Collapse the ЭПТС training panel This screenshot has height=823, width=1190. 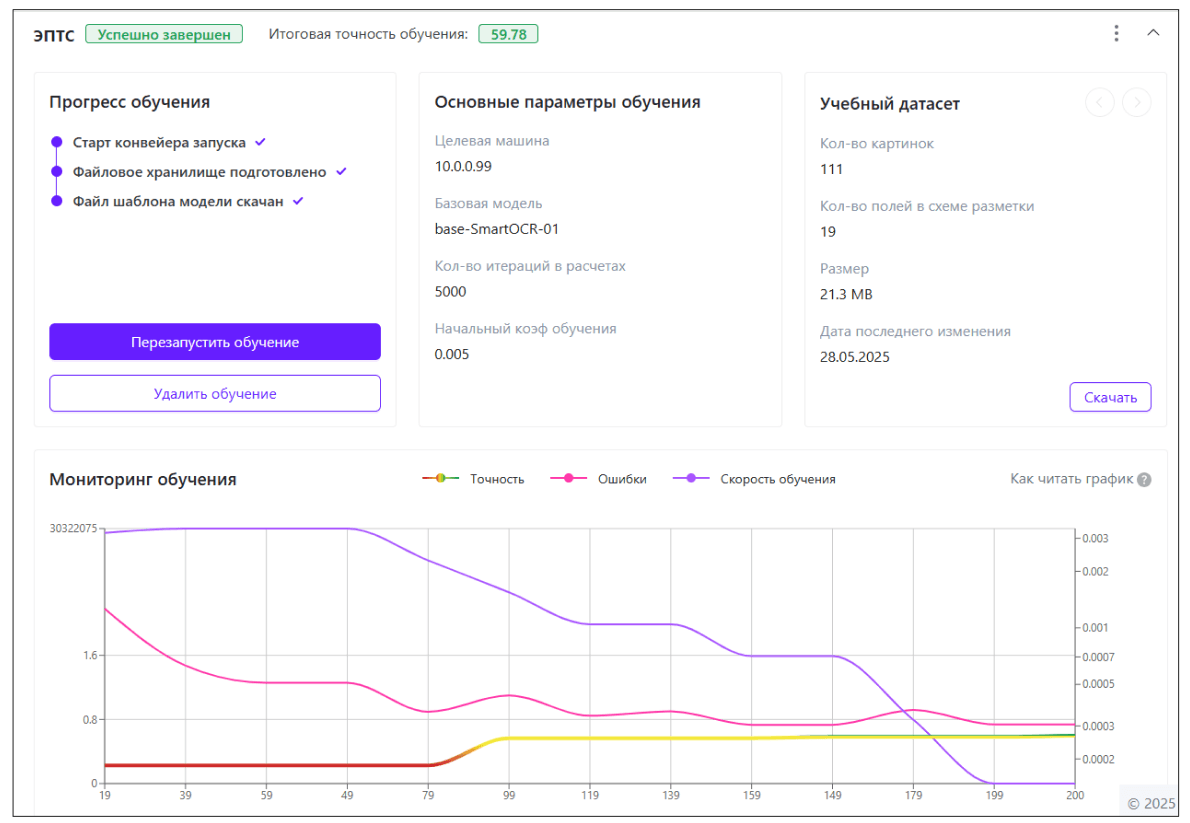click(1153, 33)
